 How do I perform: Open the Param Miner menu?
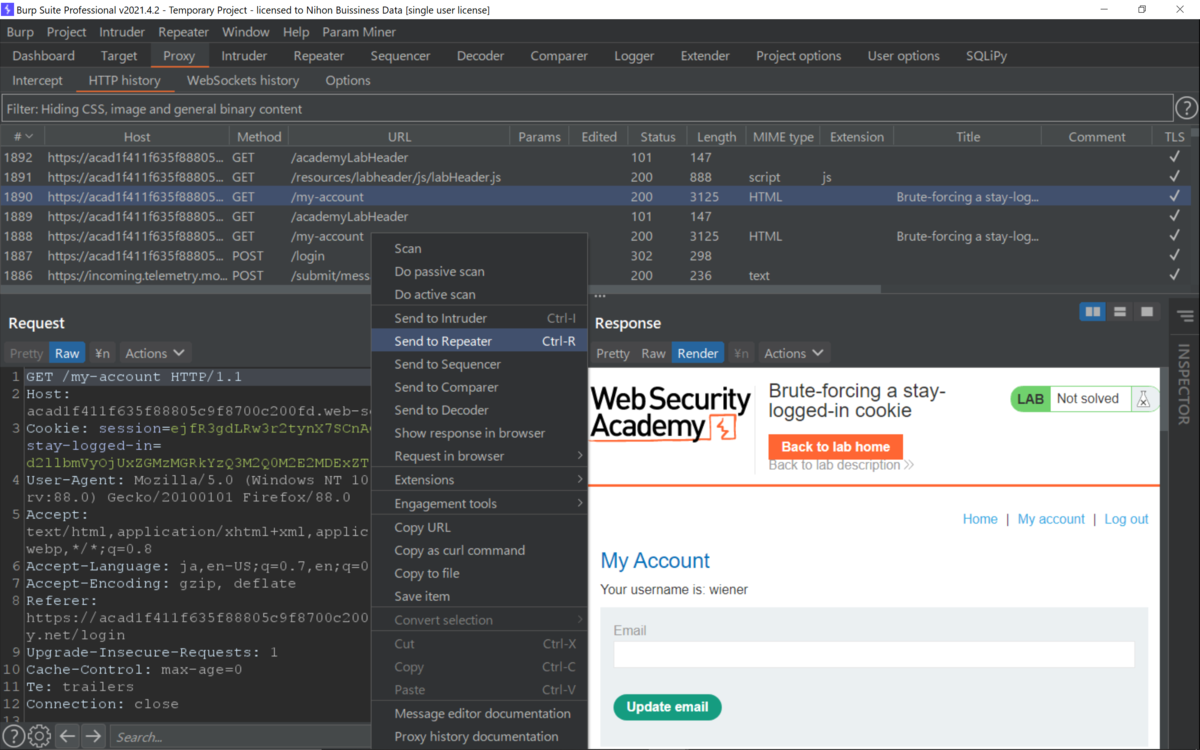(x=359, y=32)
